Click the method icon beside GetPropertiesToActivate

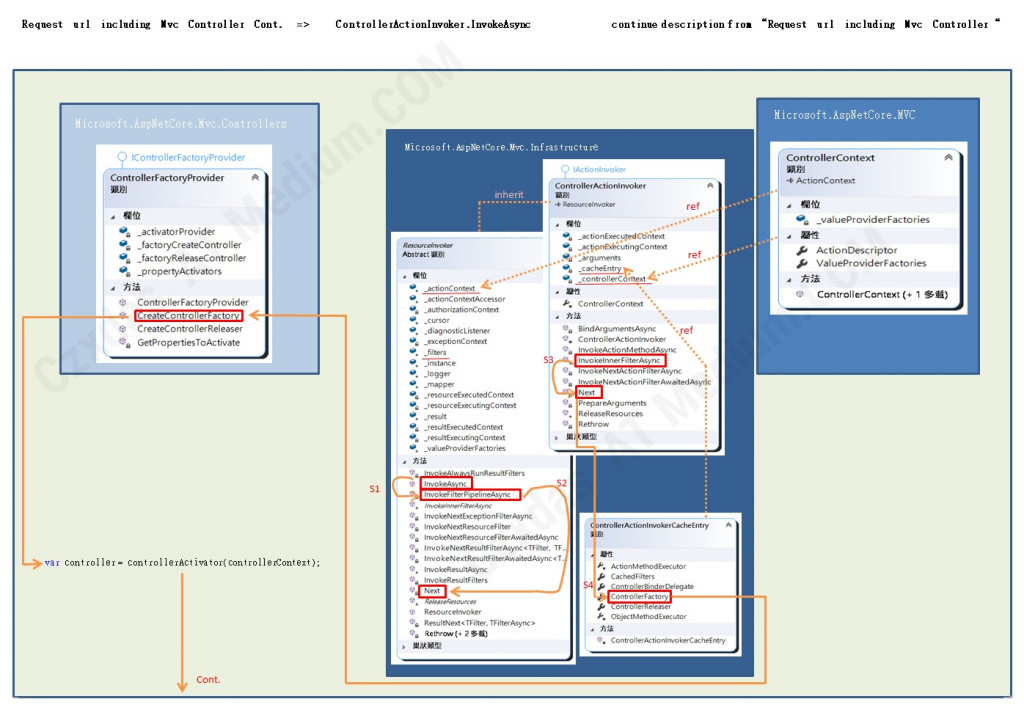coord(123,342)
